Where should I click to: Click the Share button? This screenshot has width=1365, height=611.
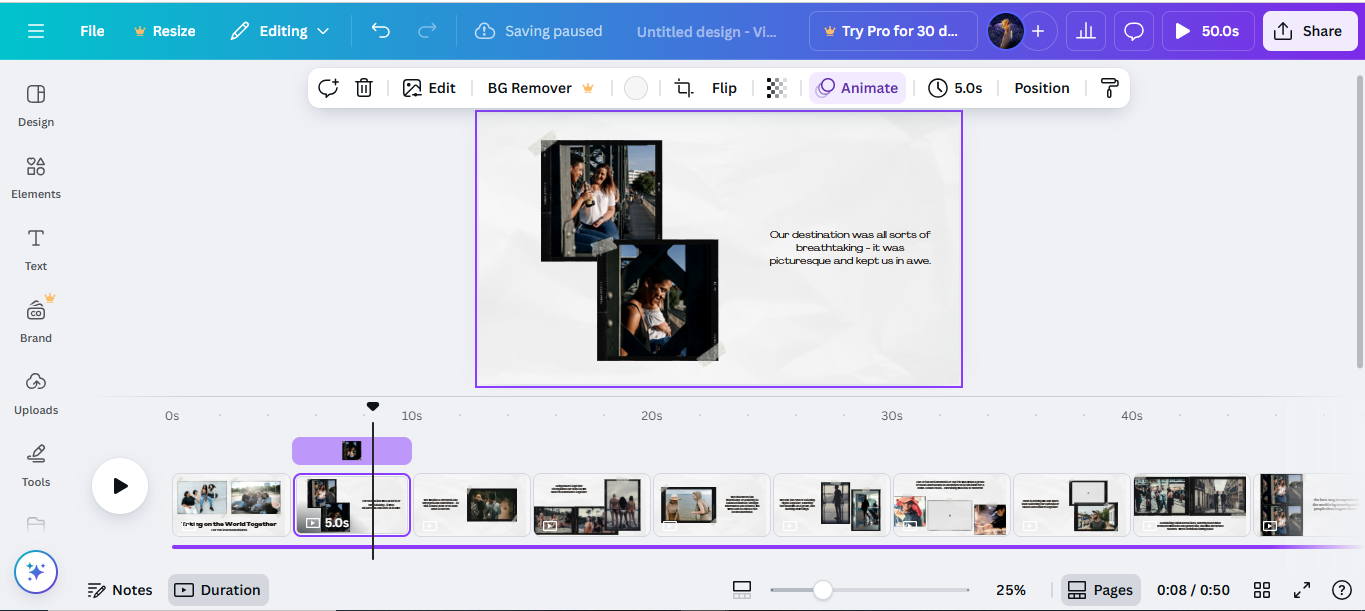(1310, 31)
